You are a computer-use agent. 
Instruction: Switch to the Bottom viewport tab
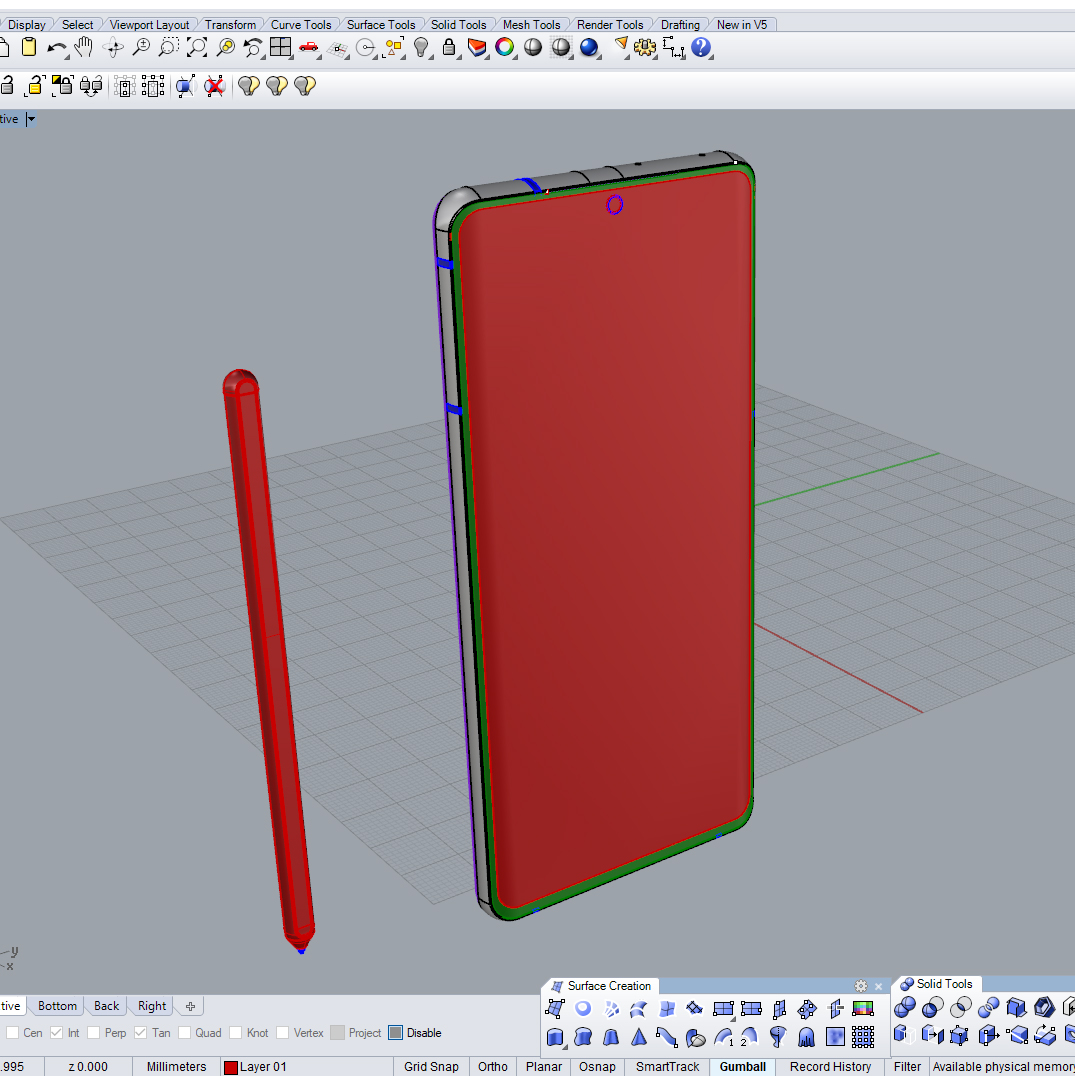click(x=57, y=1006)
